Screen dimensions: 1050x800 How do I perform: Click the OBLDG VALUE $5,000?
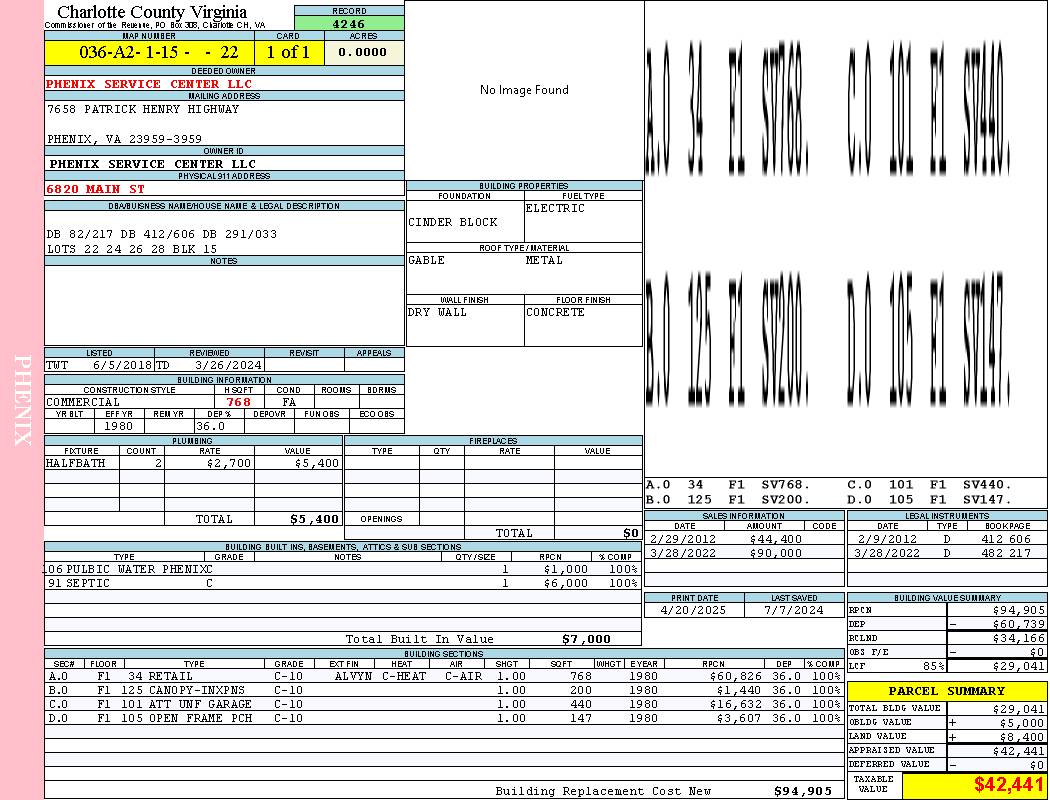(x=1022, y=722)
